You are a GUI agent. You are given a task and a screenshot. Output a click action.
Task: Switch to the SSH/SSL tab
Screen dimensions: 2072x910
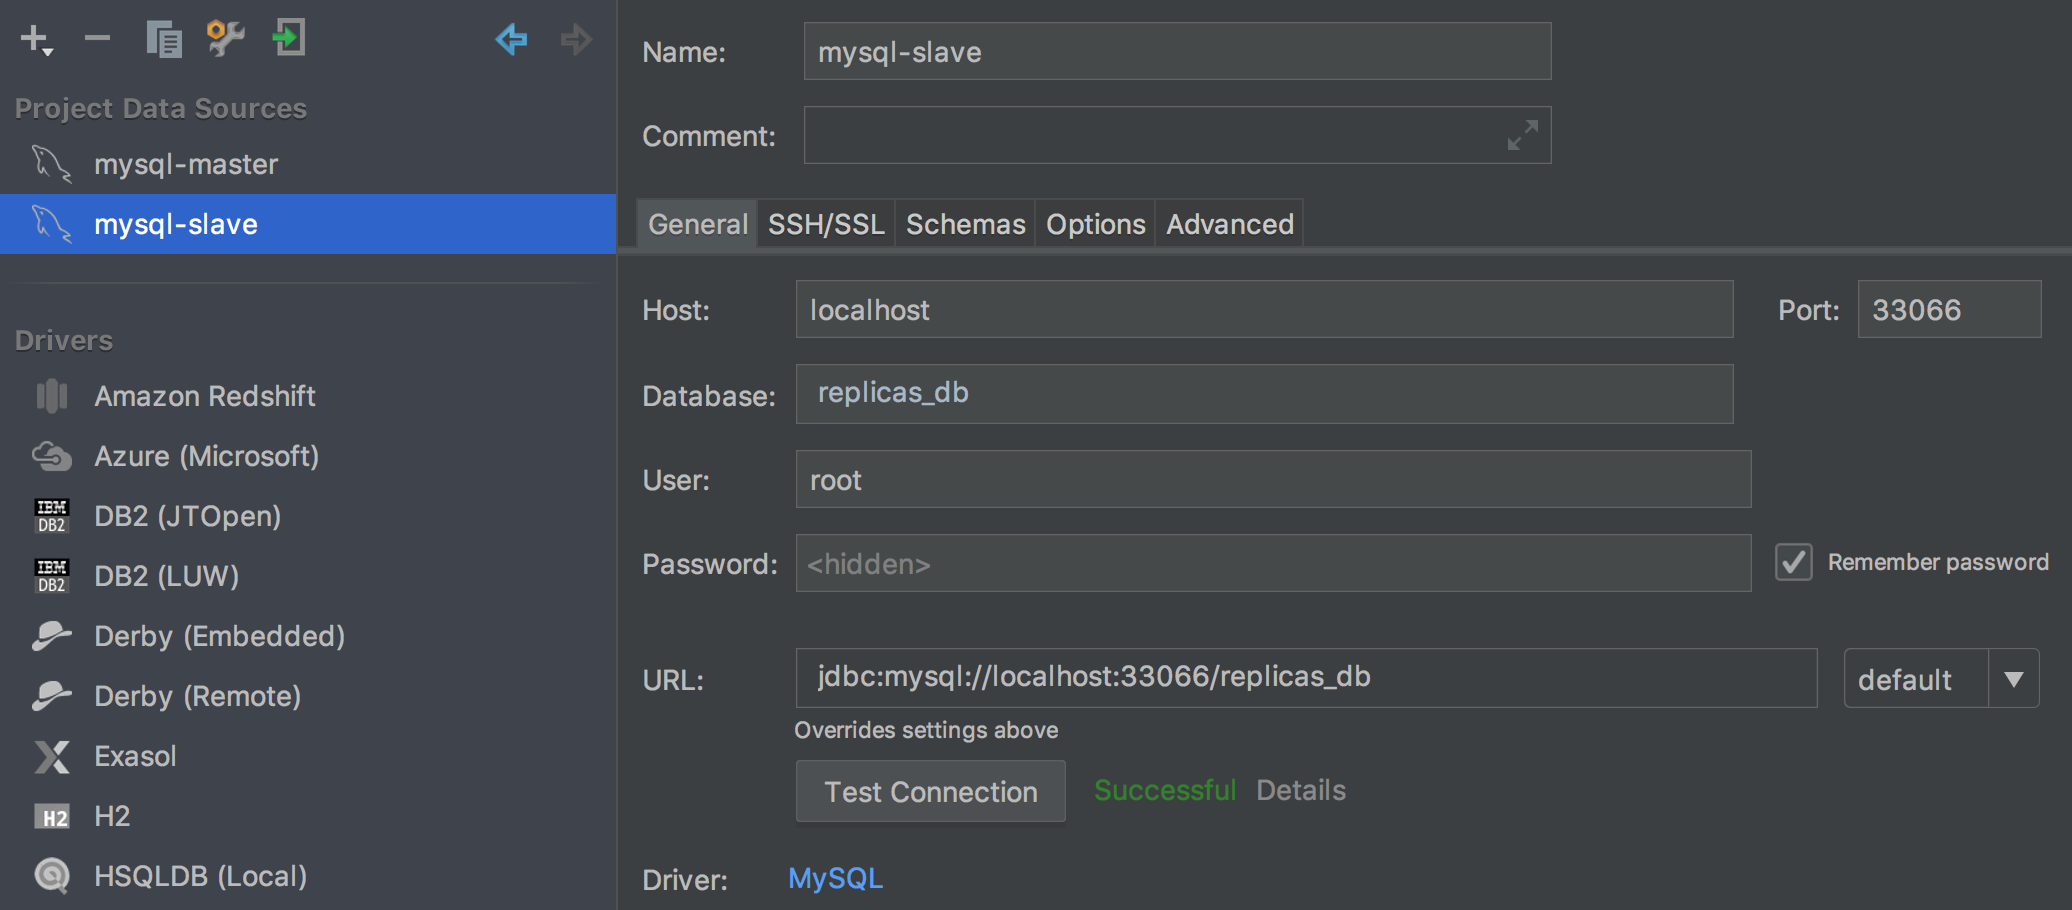[x=826, y=224]
